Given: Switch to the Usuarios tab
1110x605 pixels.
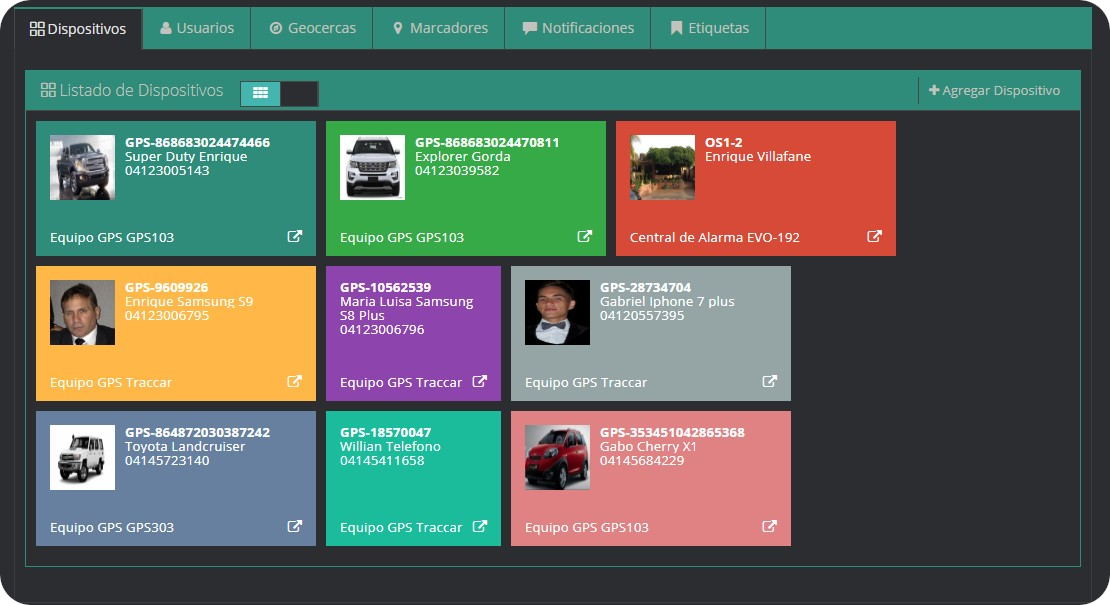Looking at the screenshot, I should pyautogui.click(x=197, y=28).
